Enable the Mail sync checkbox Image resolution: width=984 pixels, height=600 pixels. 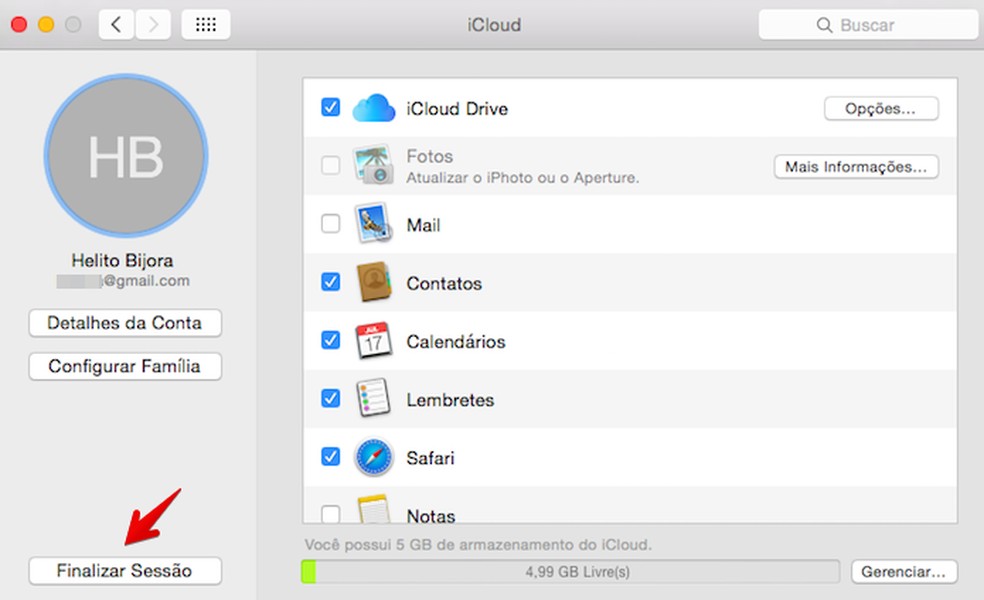pos(331,224)
